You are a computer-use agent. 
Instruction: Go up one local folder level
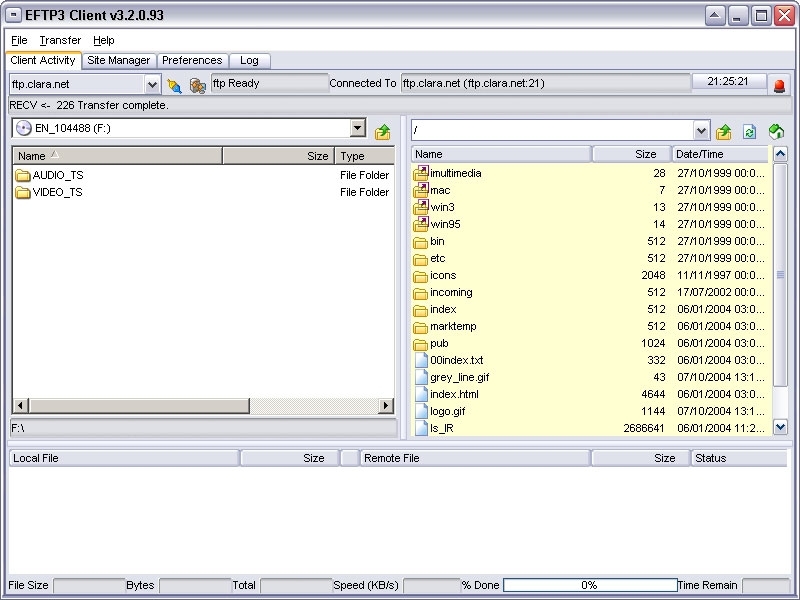pos(382,132)
